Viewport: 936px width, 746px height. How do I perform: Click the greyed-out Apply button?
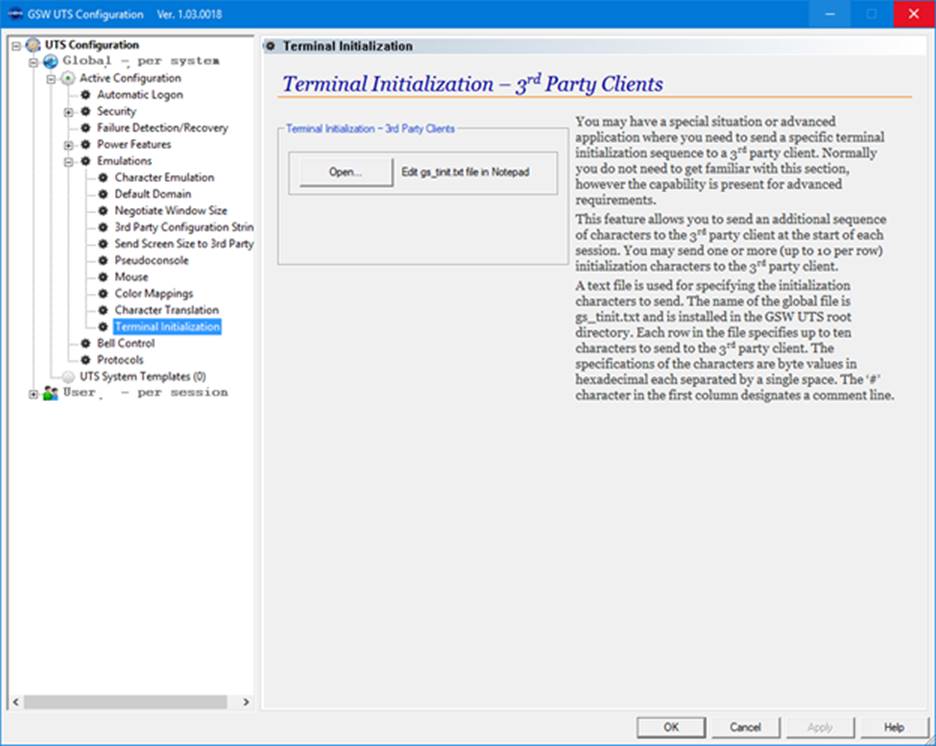[820, 727]
